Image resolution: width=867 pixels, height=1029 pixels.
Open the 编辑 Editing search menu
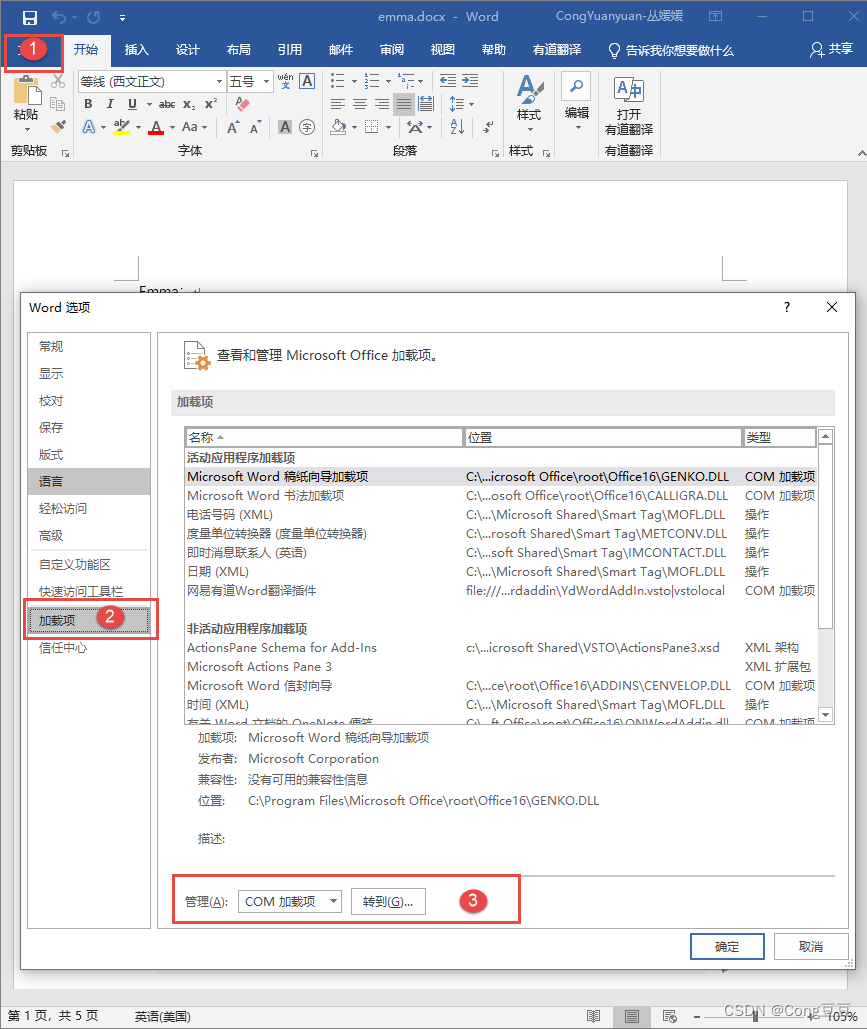click(x=577, y=102)
